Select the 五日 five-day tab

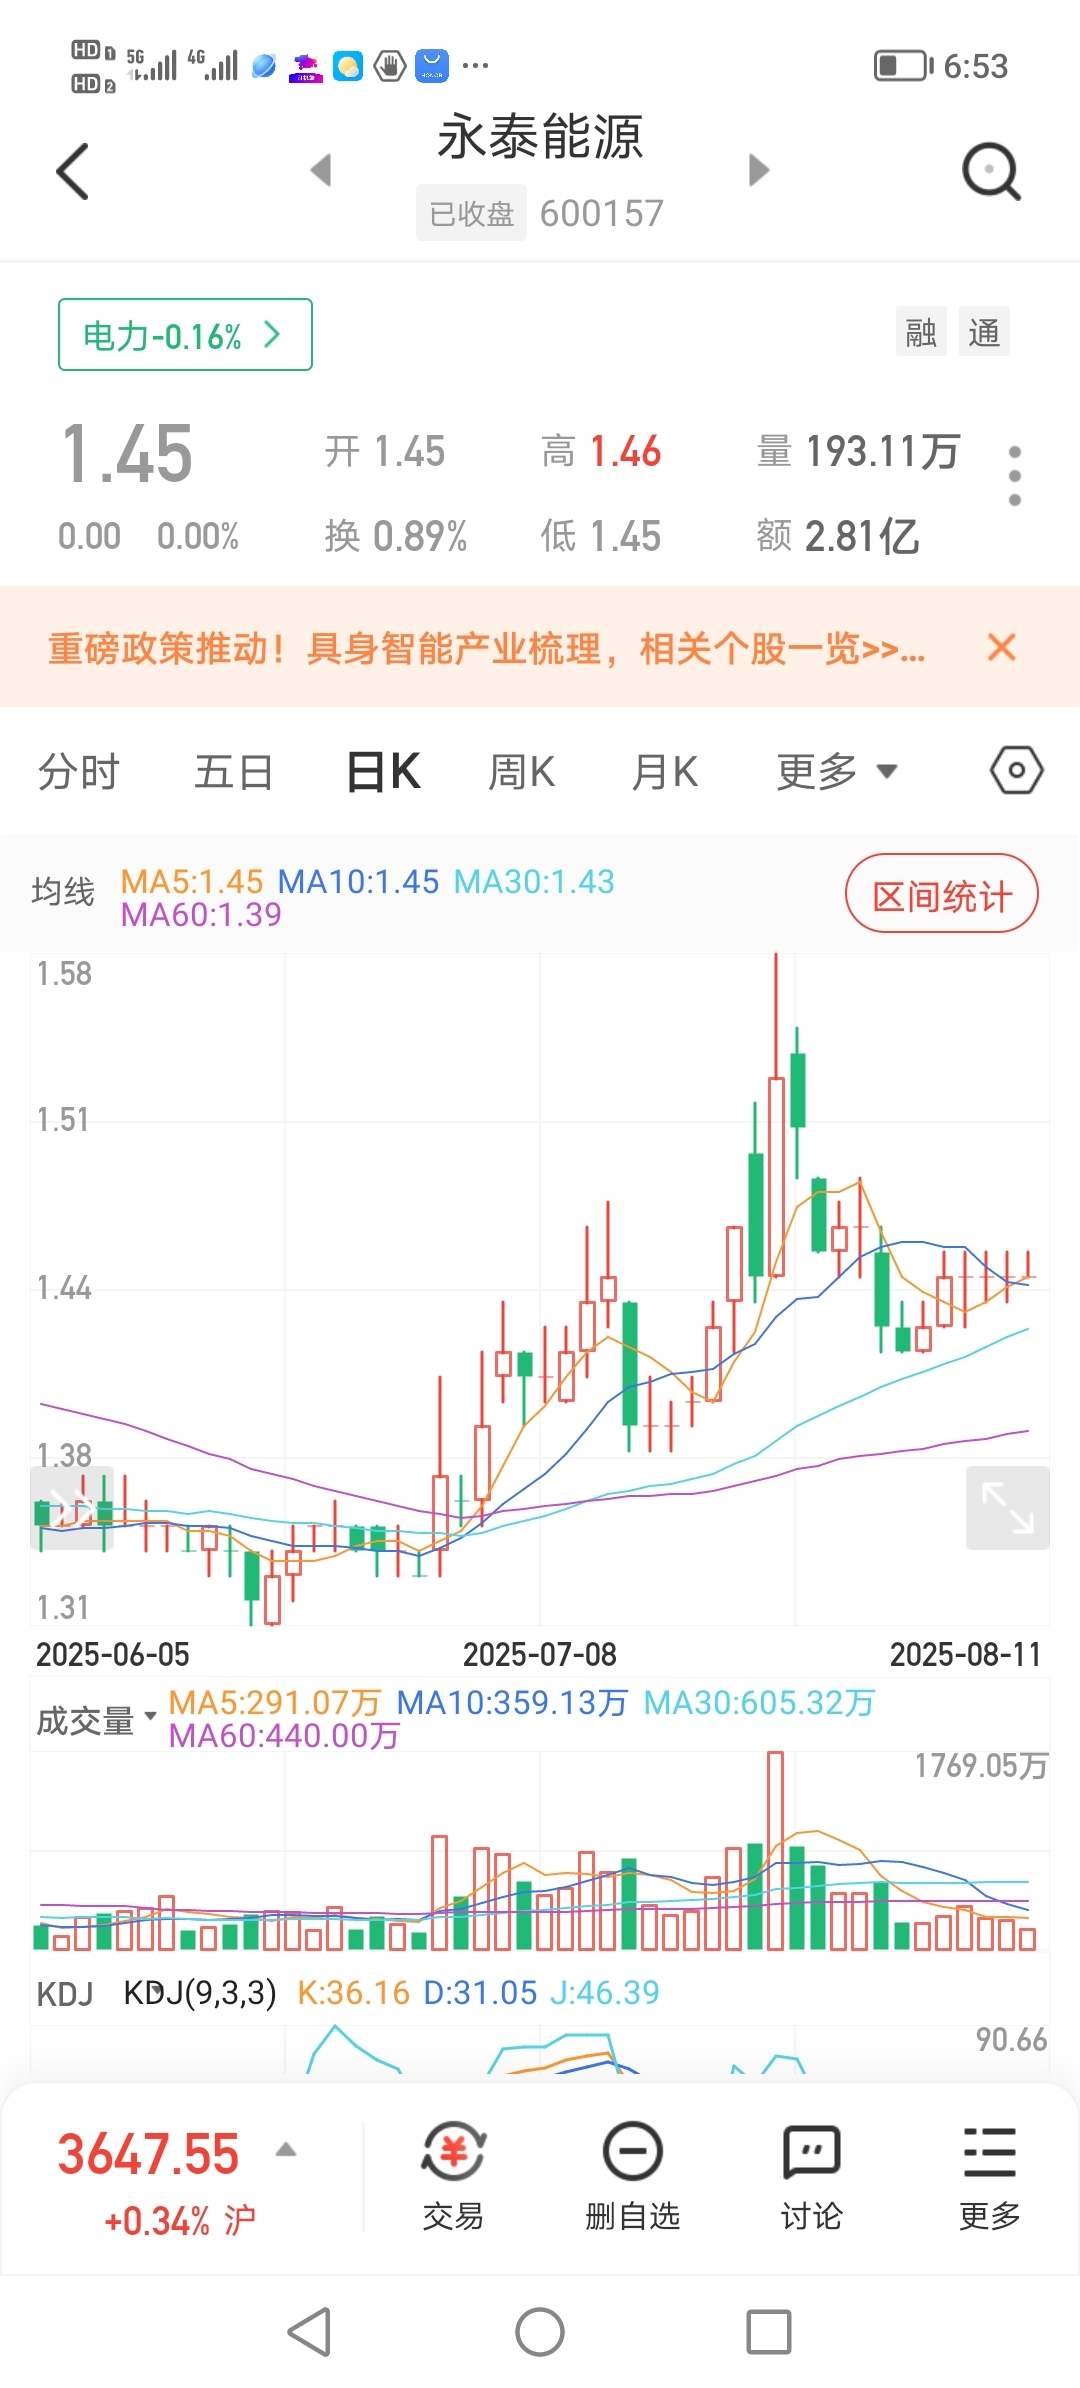(x=233, y=772)
